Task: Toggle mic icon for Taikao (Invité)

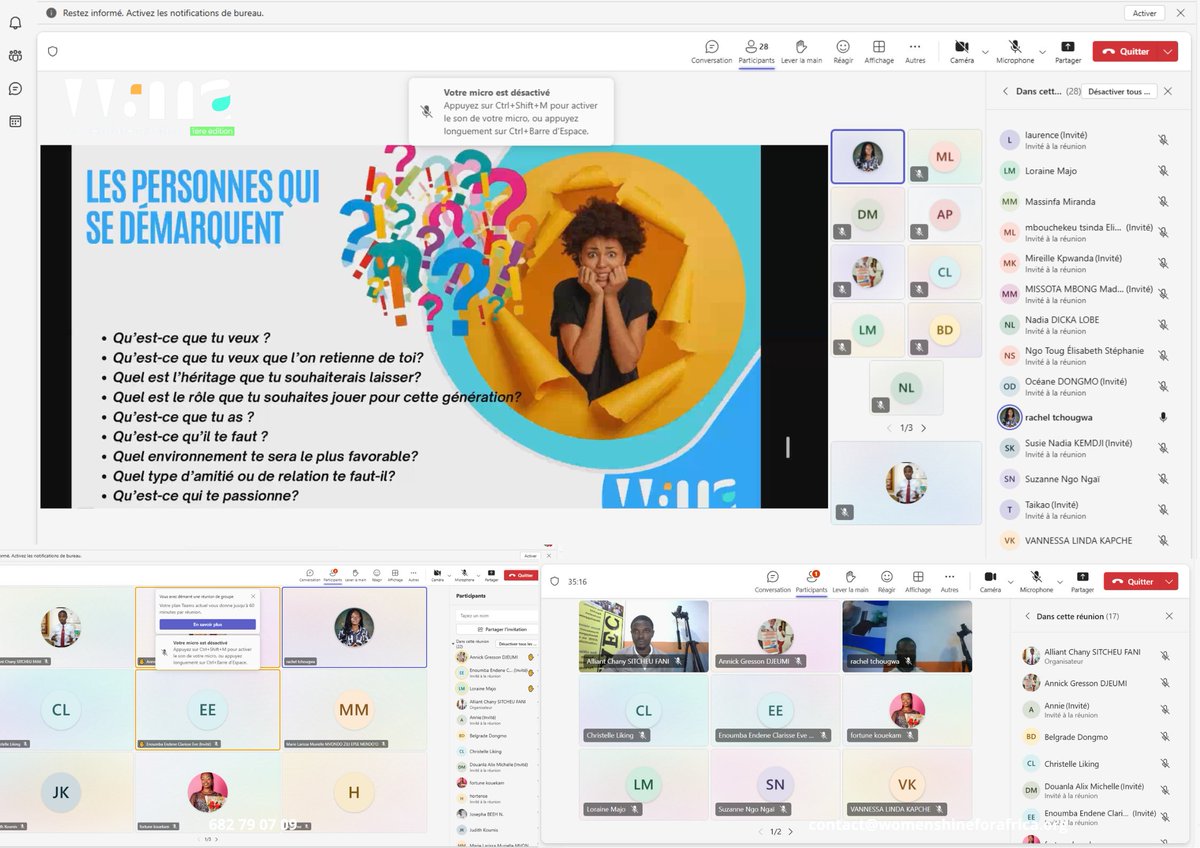Action: [1163, 510]
